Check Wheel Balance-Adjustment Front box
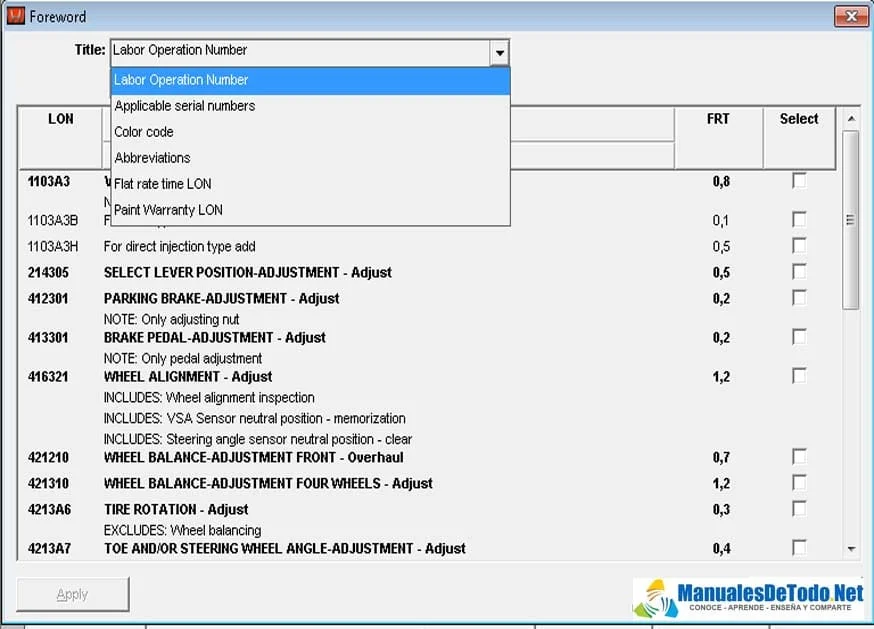This screenshot has width=874, height=629. click(x=799, y=457)
